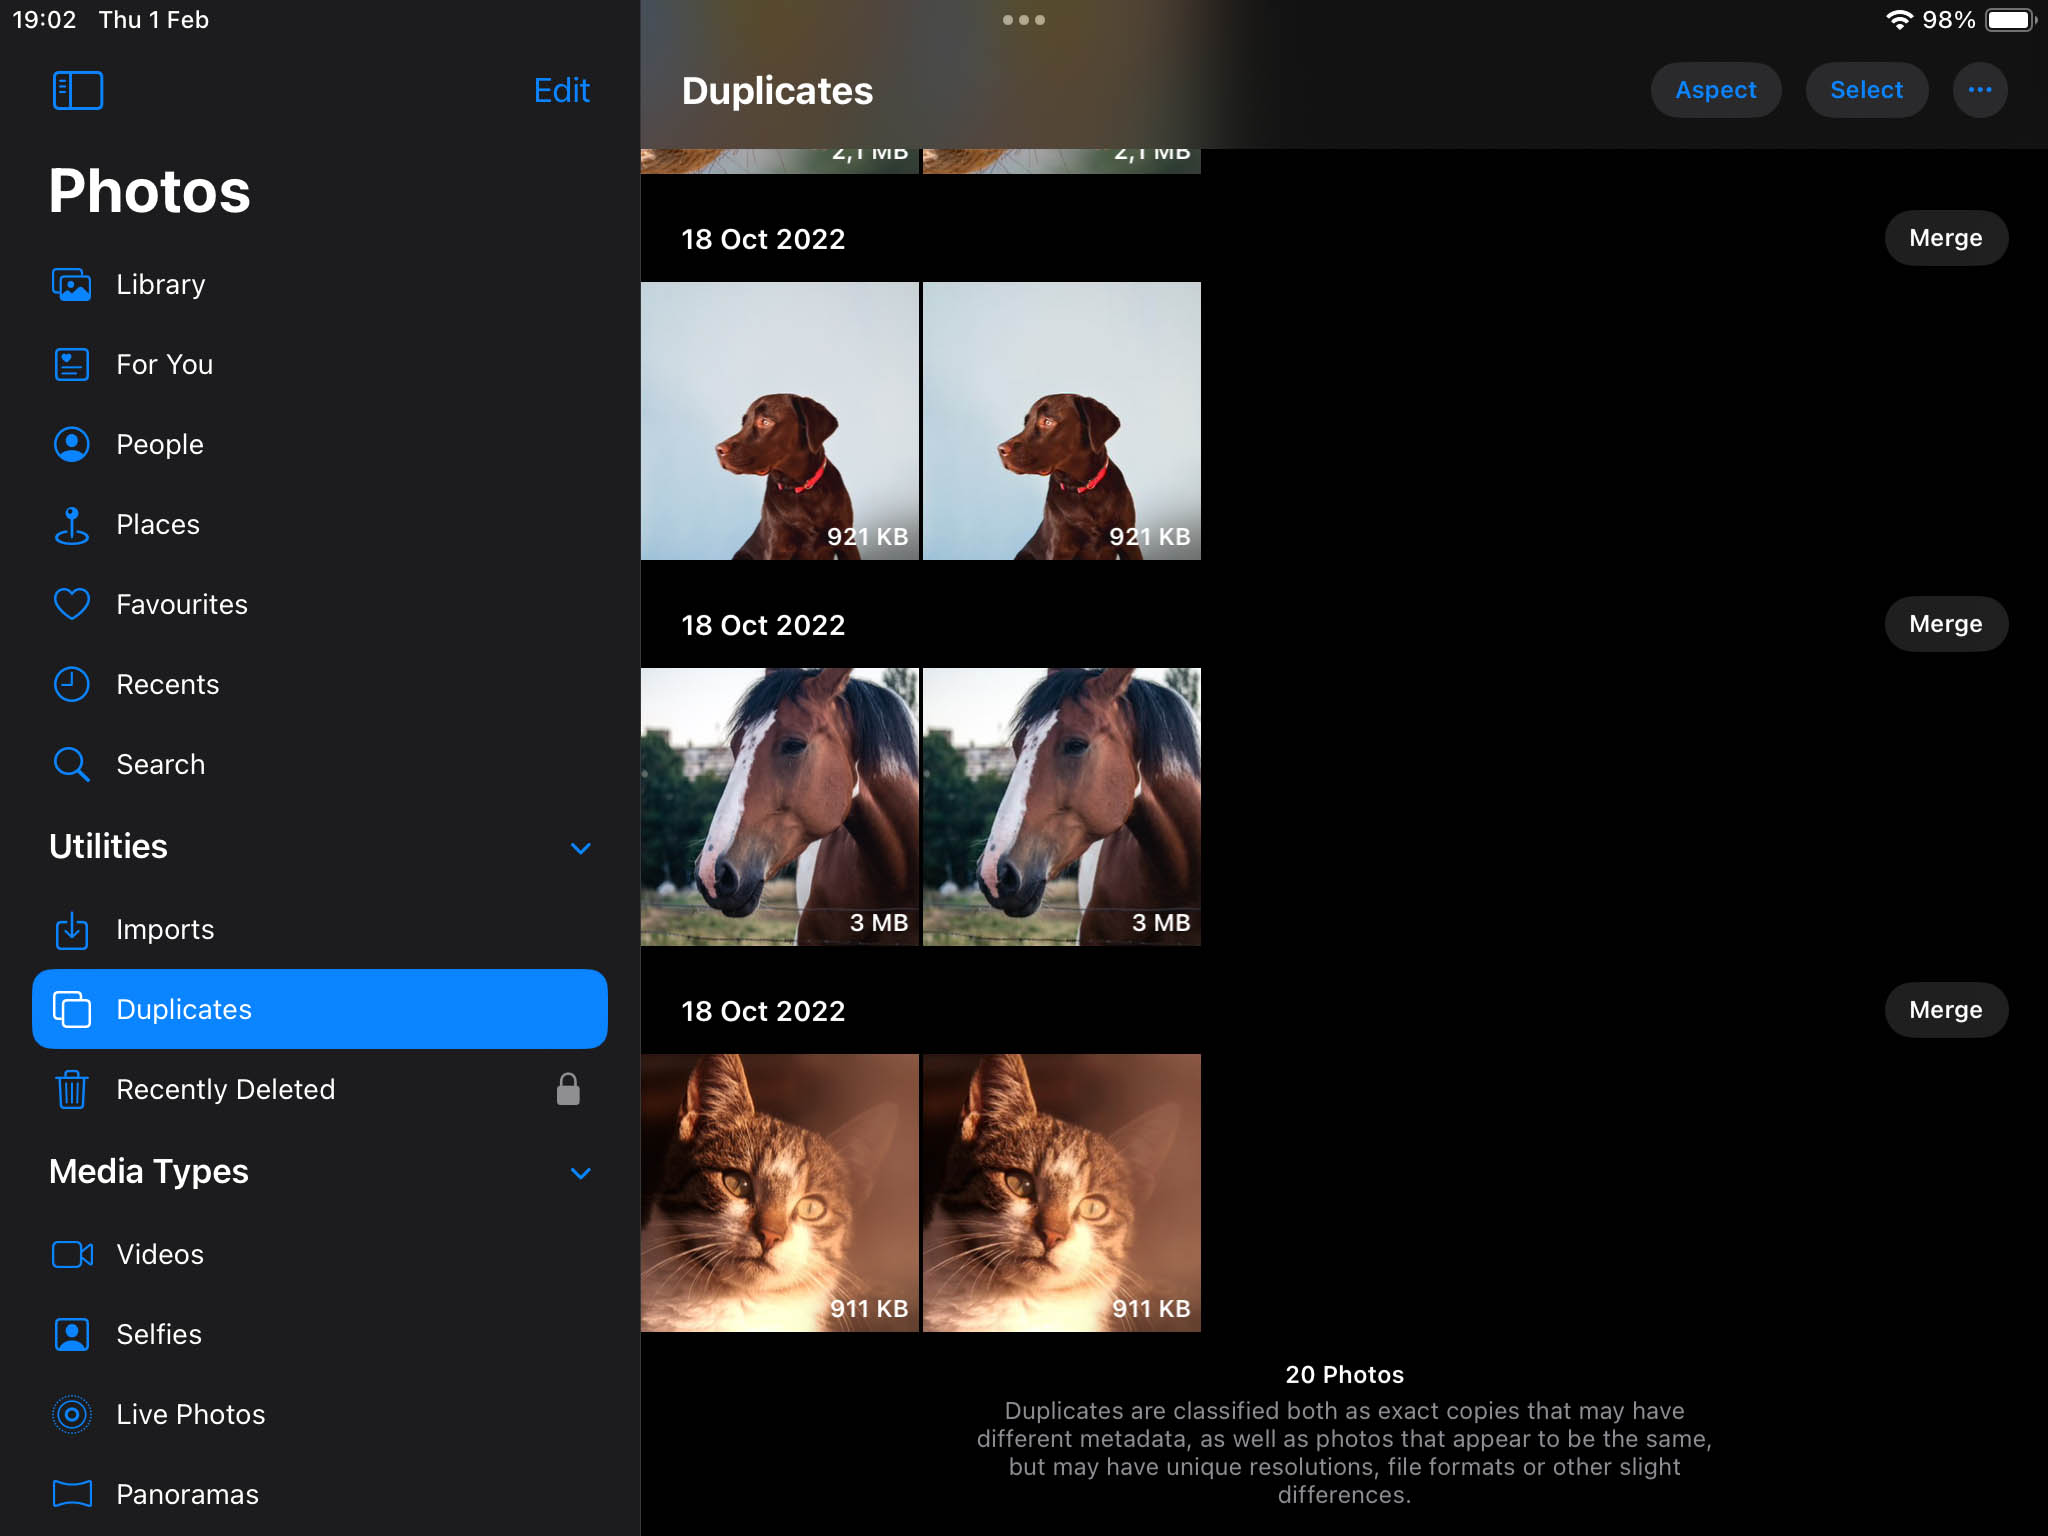Screen dimensions: 2048x1536
Task: Click the People person icon
Action: coord(72,445)
